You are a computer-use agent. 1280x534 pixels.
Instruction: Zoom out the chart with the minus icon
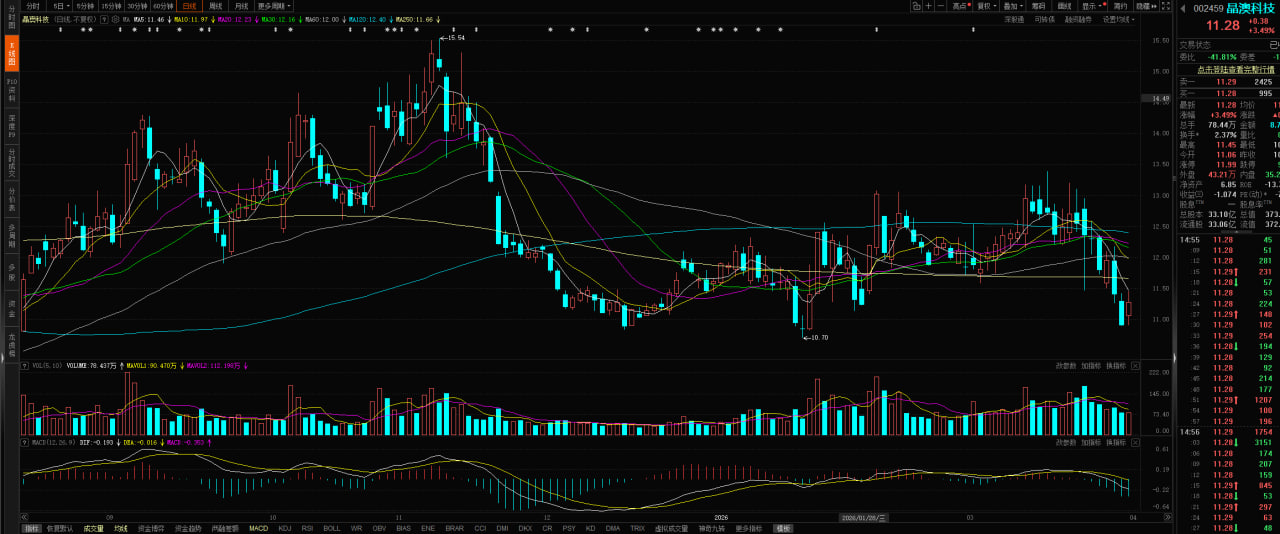coord(941,6)
